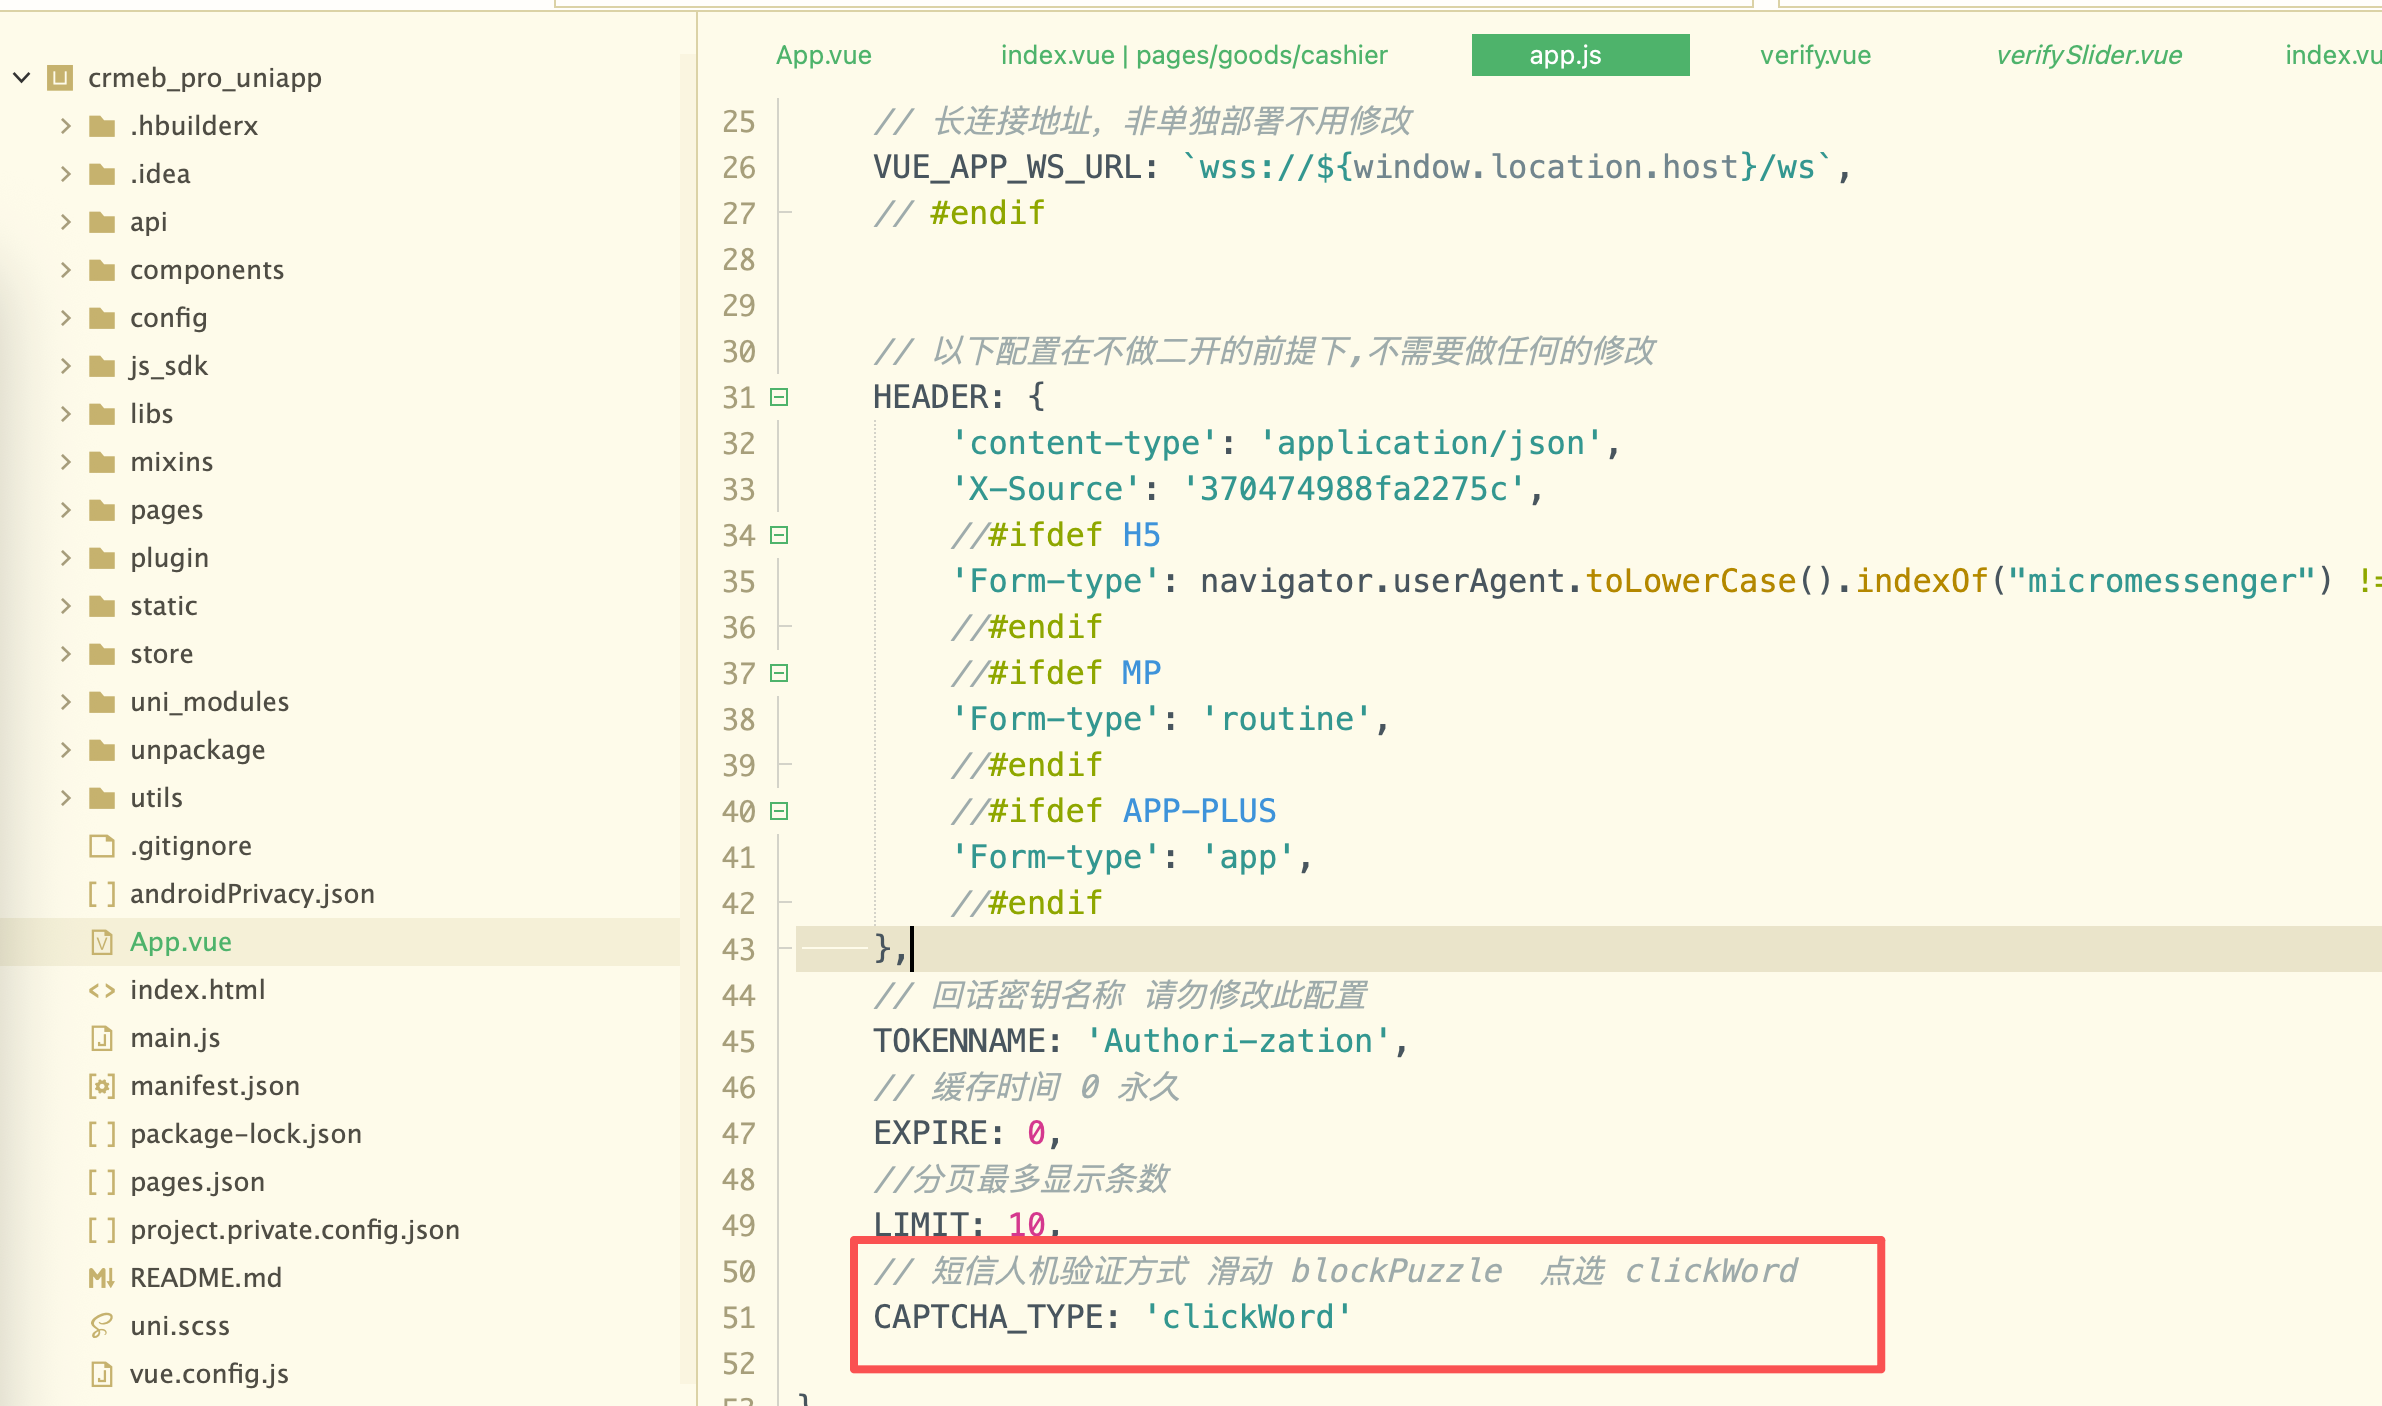Click line number 47 in the gutter

738,1133
